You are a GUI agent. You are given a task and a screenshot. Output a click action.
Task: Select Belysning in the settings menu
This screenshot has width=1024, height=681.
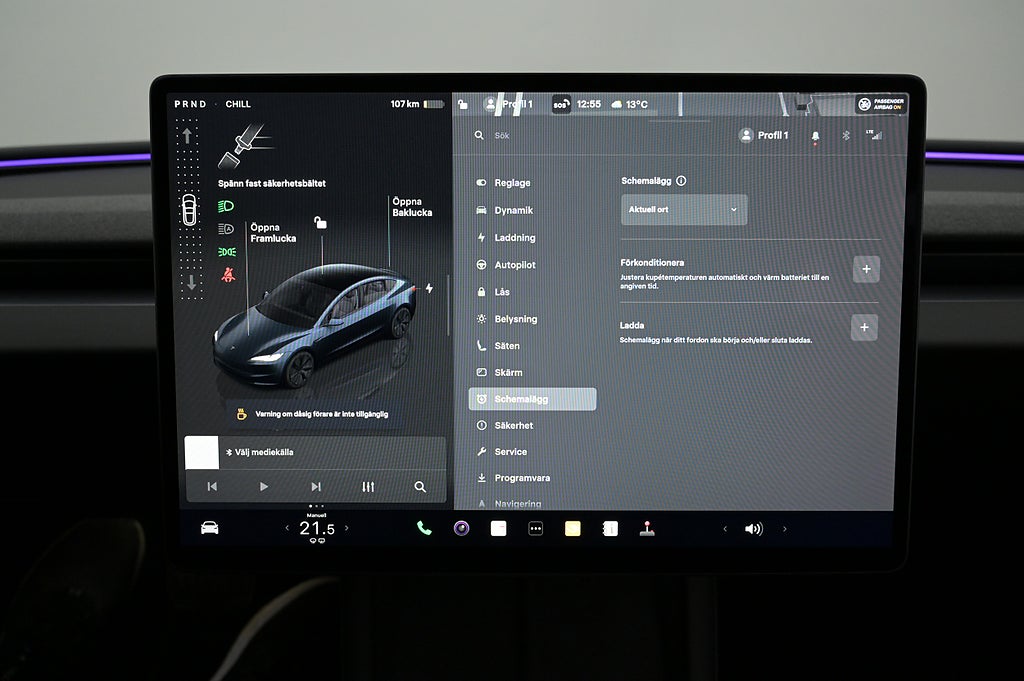pos(515,319)
